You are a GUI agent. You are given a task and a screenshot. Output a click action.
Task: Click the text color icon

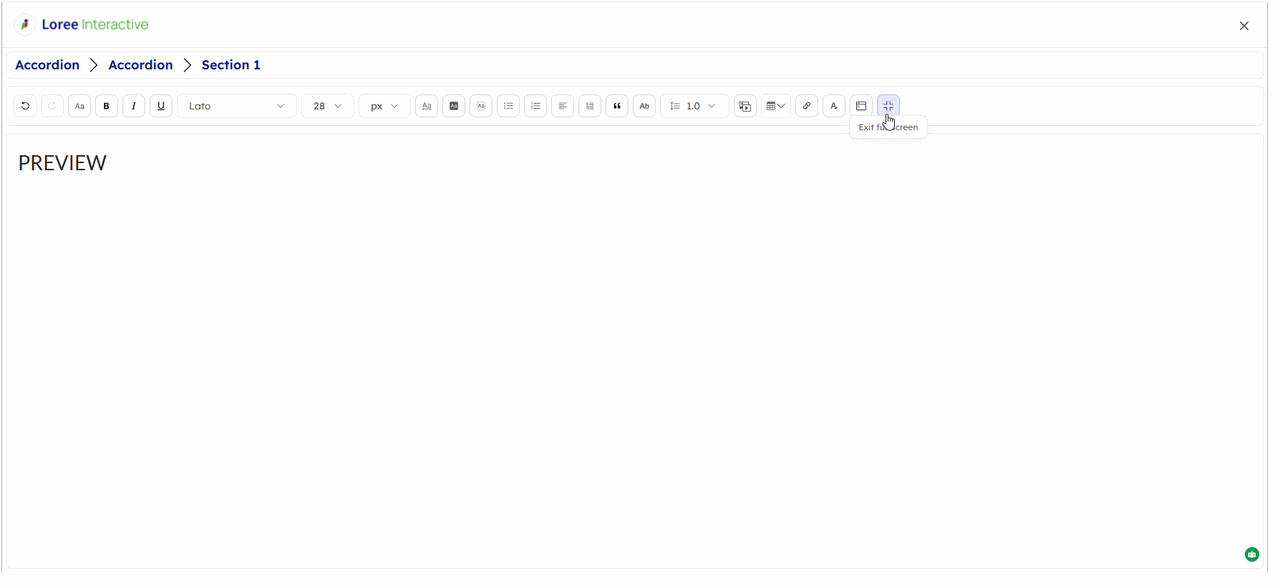coord(426,106)
